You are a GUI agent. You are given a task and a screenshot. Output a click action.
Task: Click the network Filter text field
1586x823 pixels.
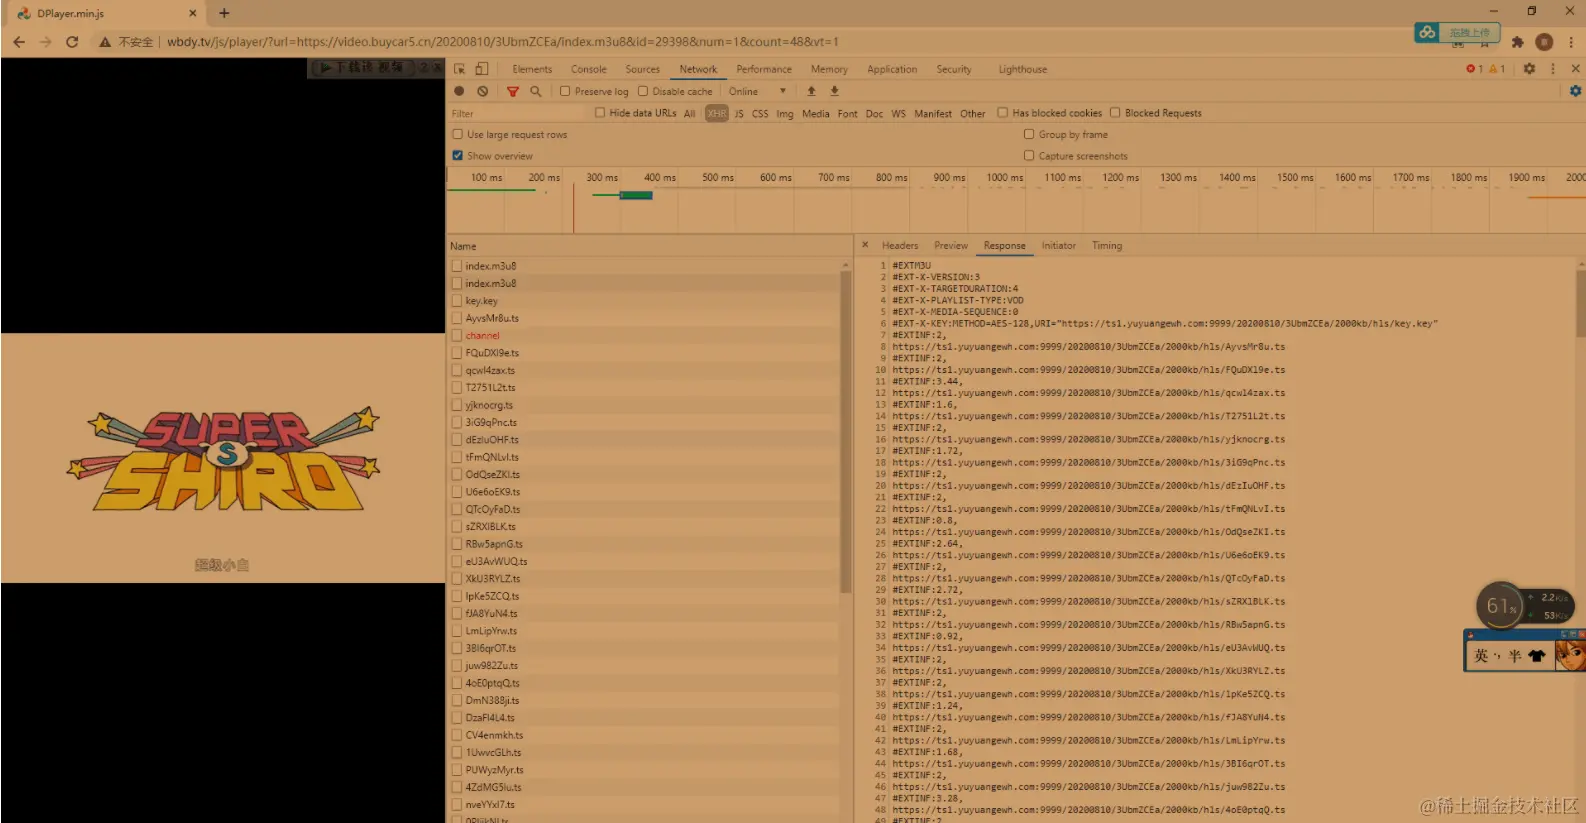point(516,114)
